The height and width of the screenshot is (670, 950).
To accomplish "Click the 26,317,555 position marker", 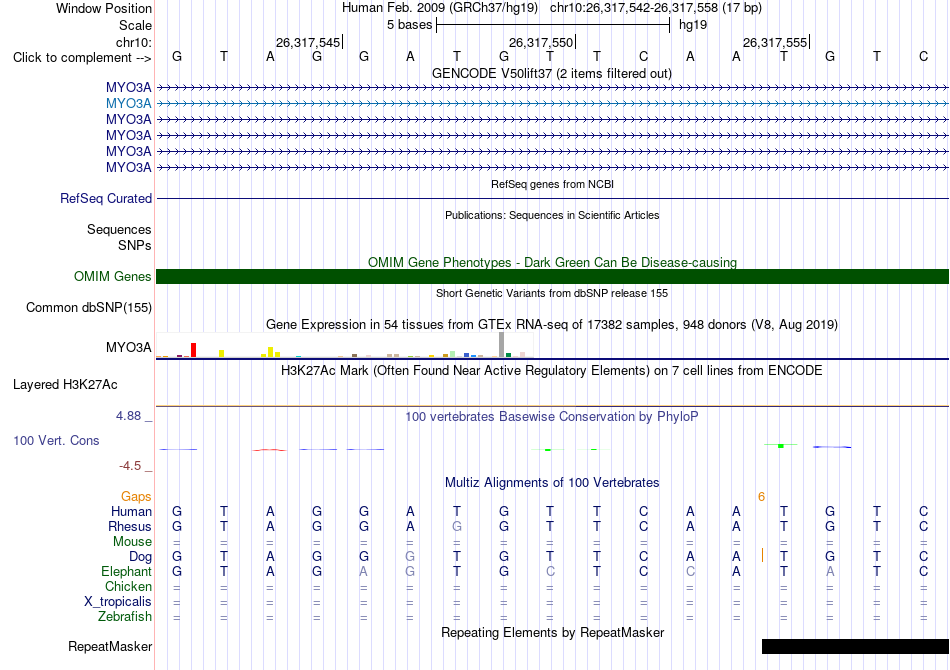I will click(776, 42).
